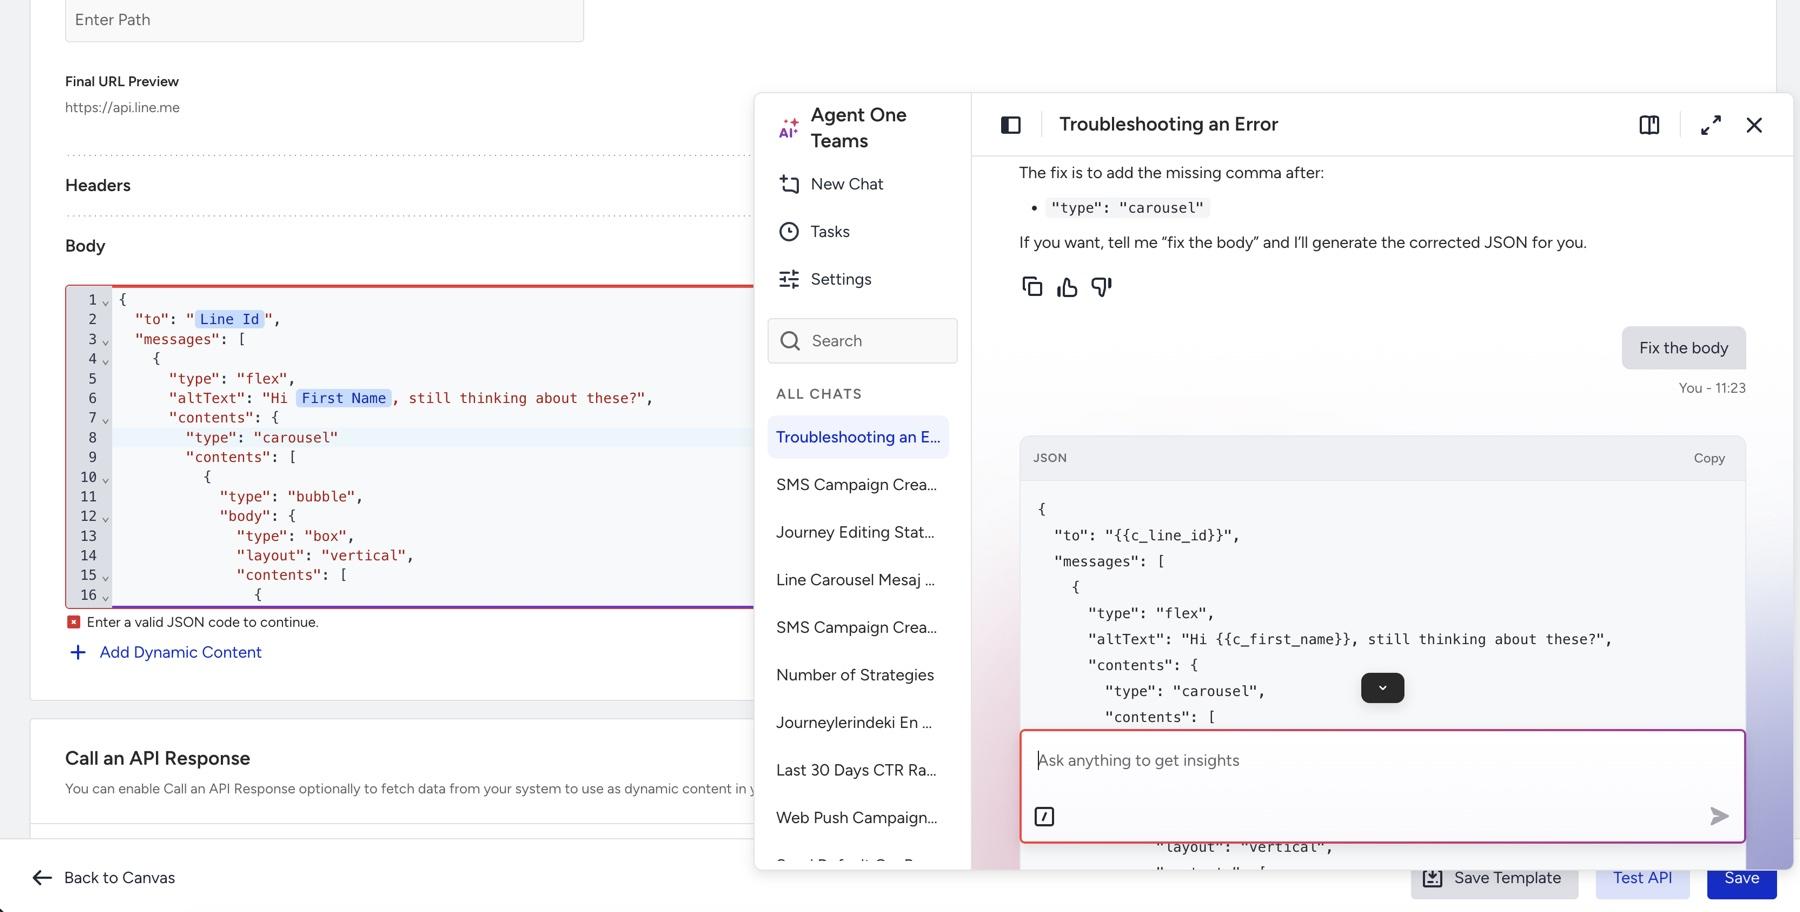Select the Troubleshooting an E... chat

coord(858,437)
